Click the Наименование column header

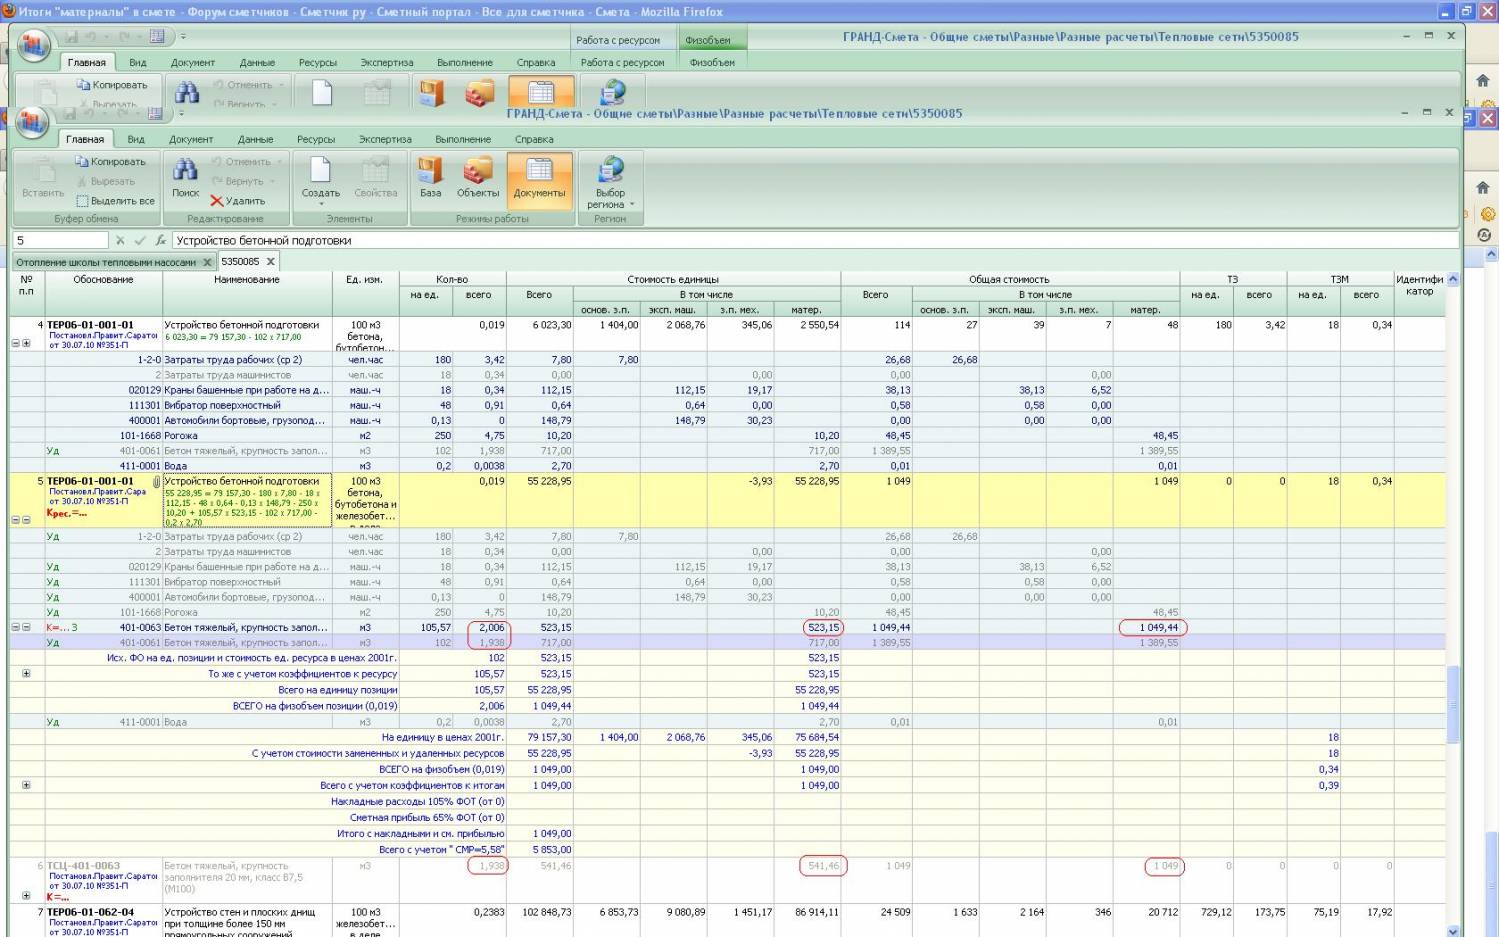click(x=247, y=280)
